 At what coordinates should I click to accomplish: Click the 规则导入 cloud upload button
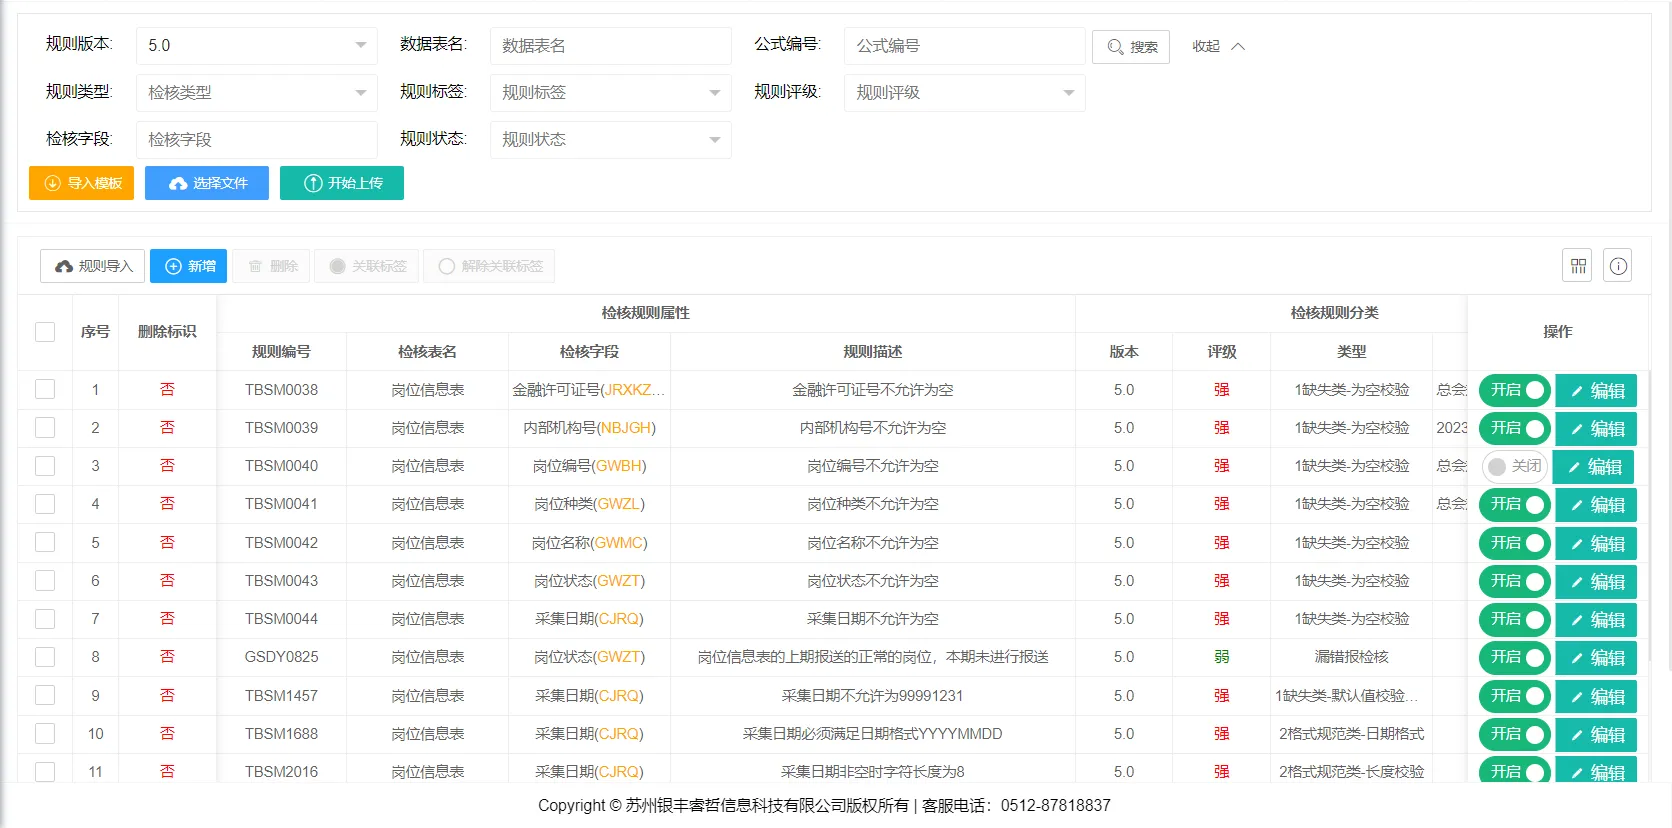(93, 266)
